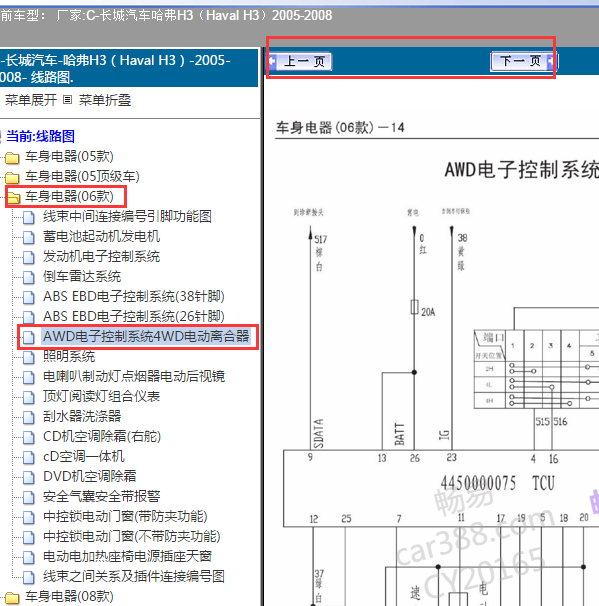Click the 4450000075 TCU label in diagram

pyautogui.click(x=498, y=483)
